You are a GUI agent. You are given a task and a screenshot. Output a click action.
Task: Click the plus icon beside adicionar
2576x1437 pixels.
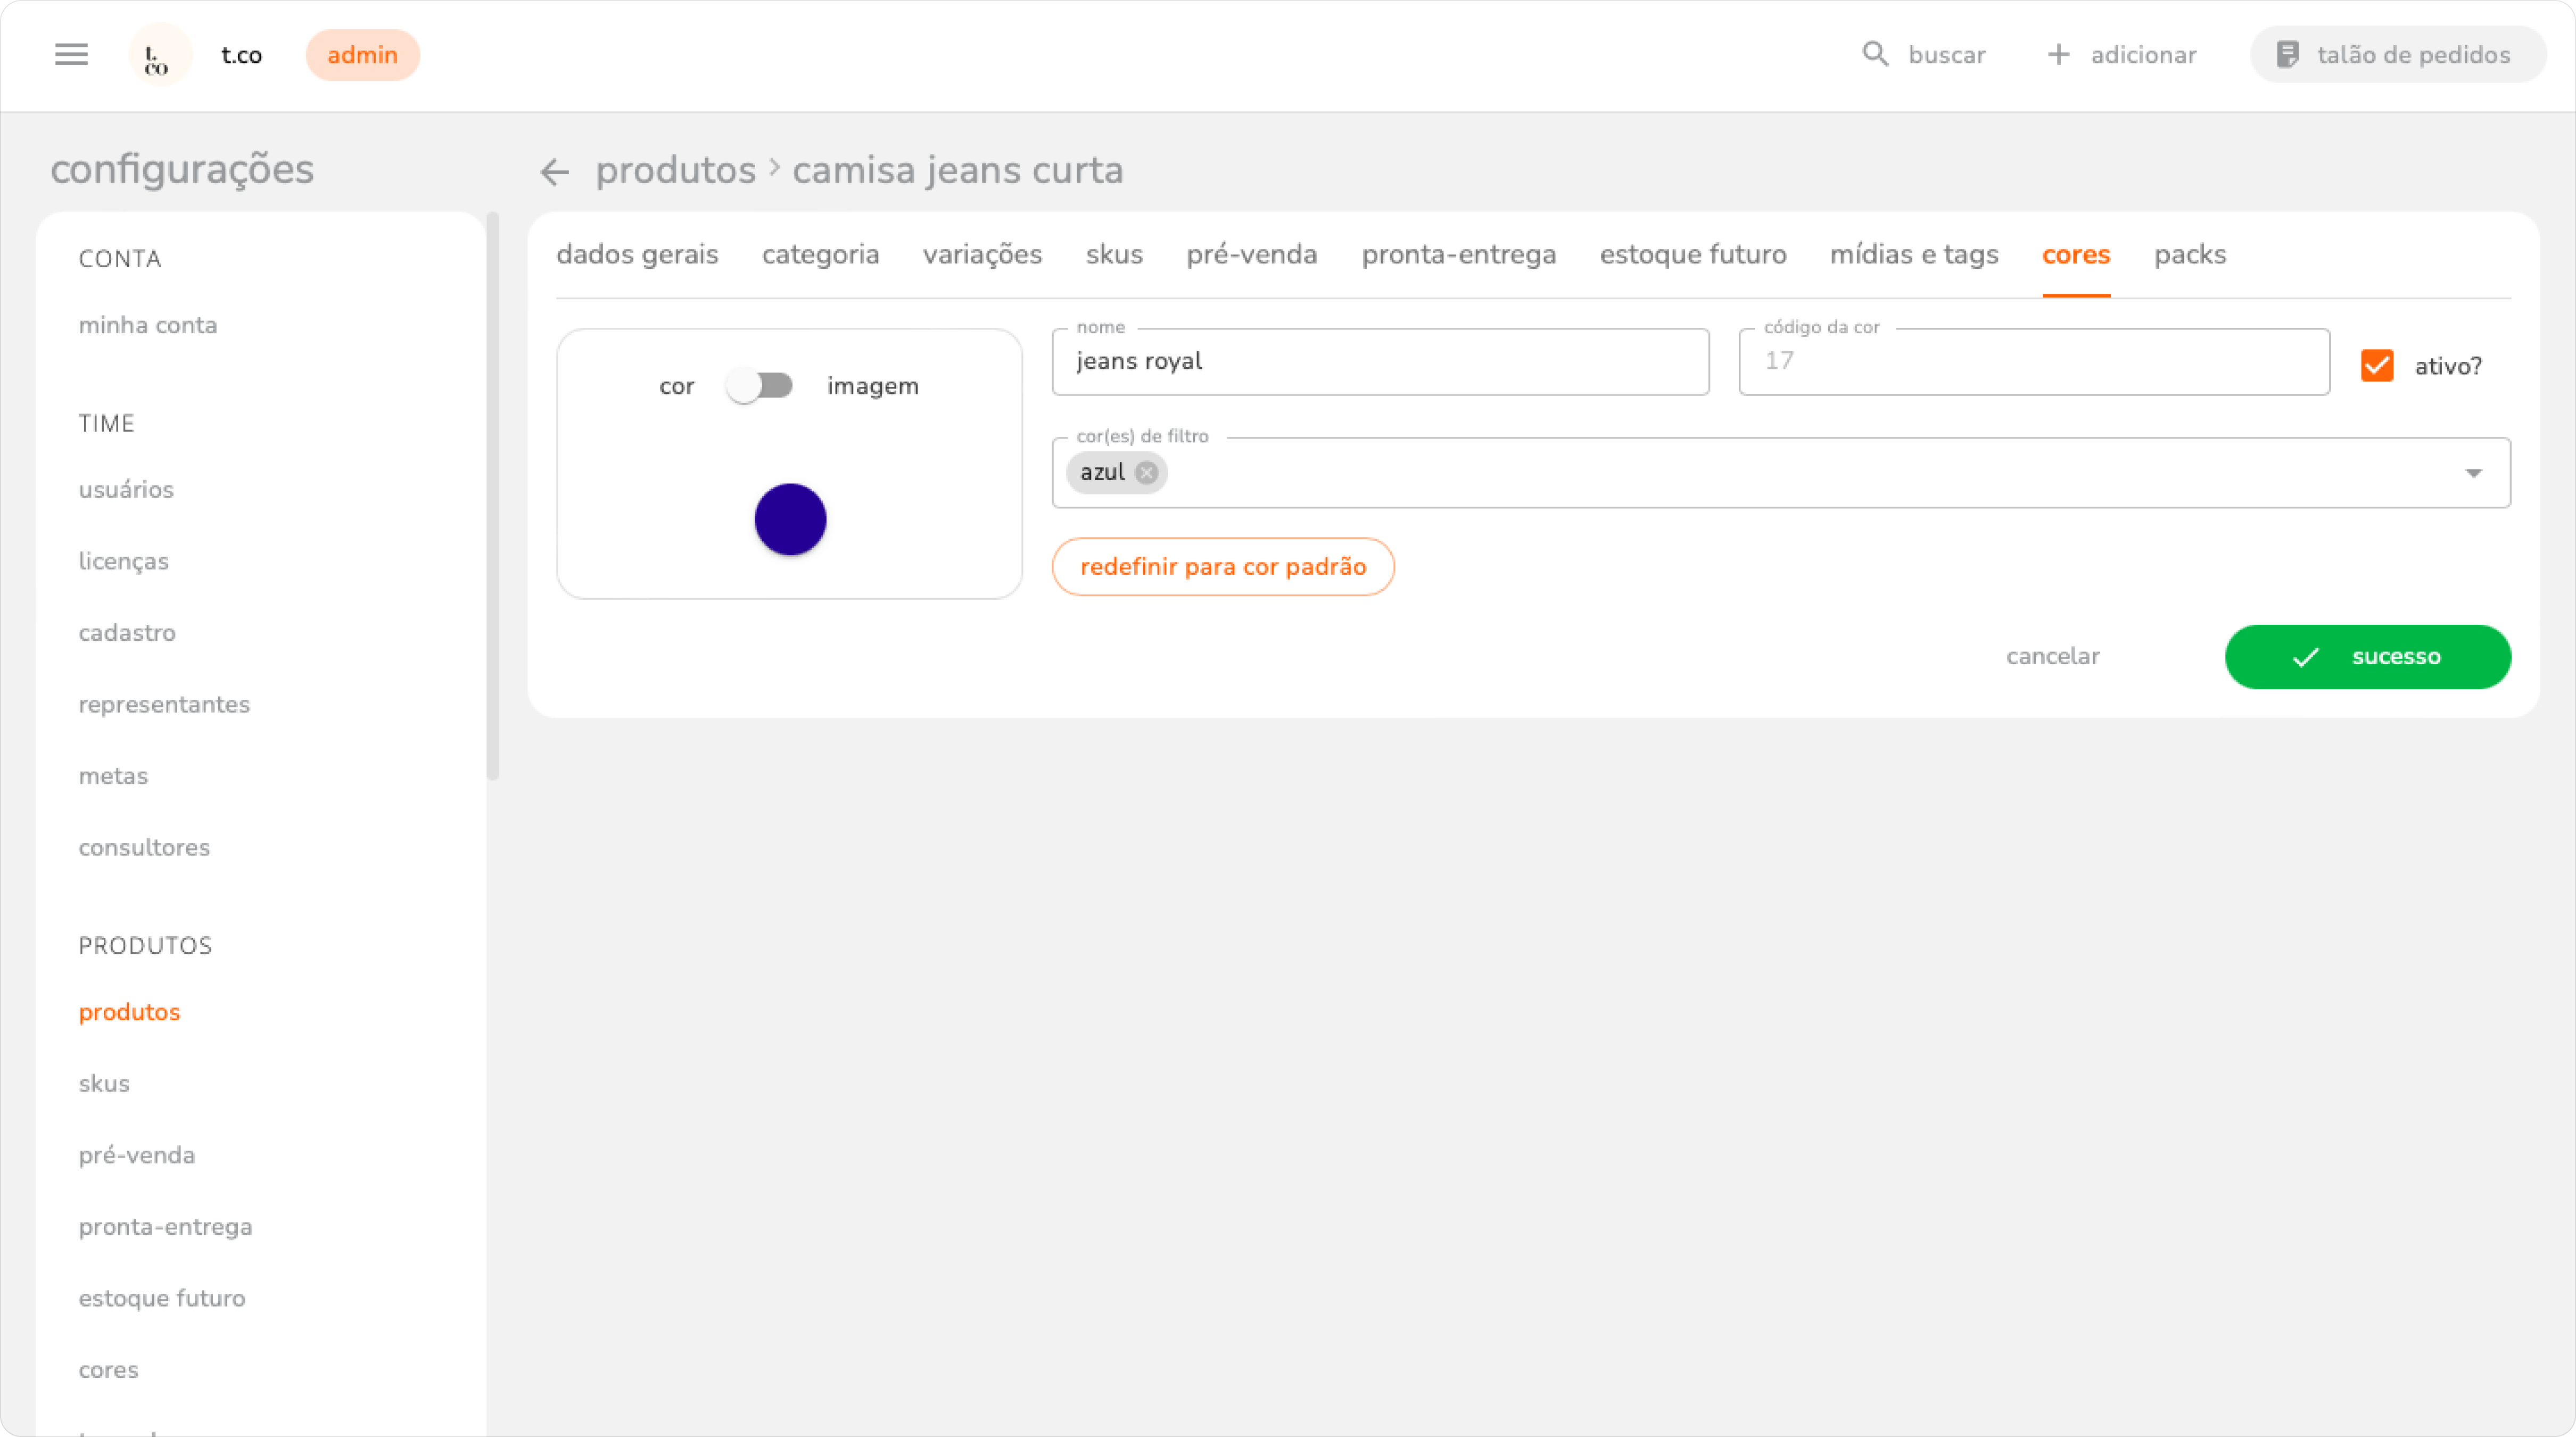[x=2058, y=54]
